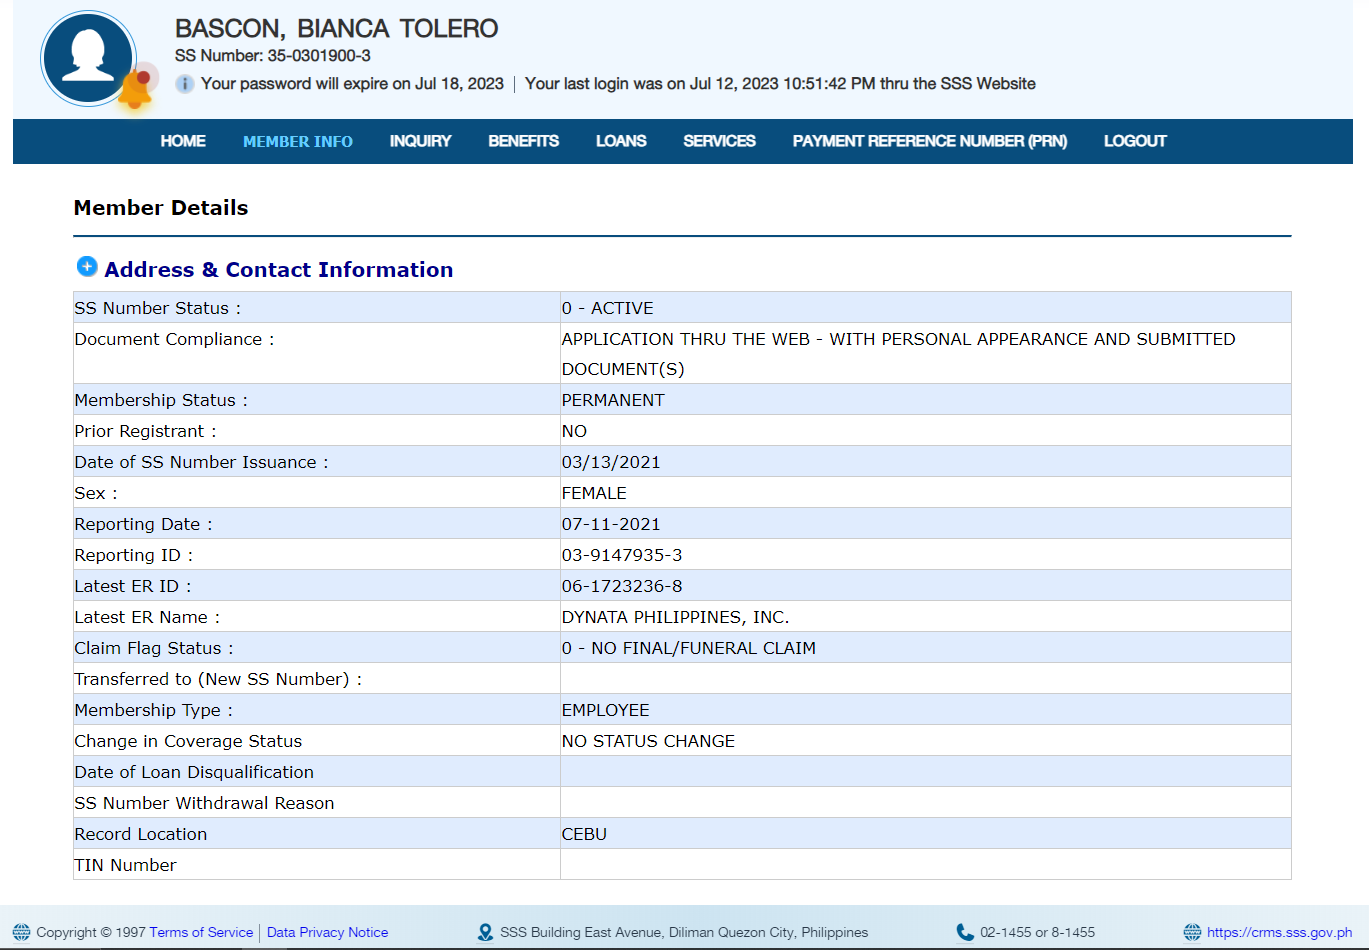Open the INQUIRY menu
1369x950 pixels.
[420, 141]
